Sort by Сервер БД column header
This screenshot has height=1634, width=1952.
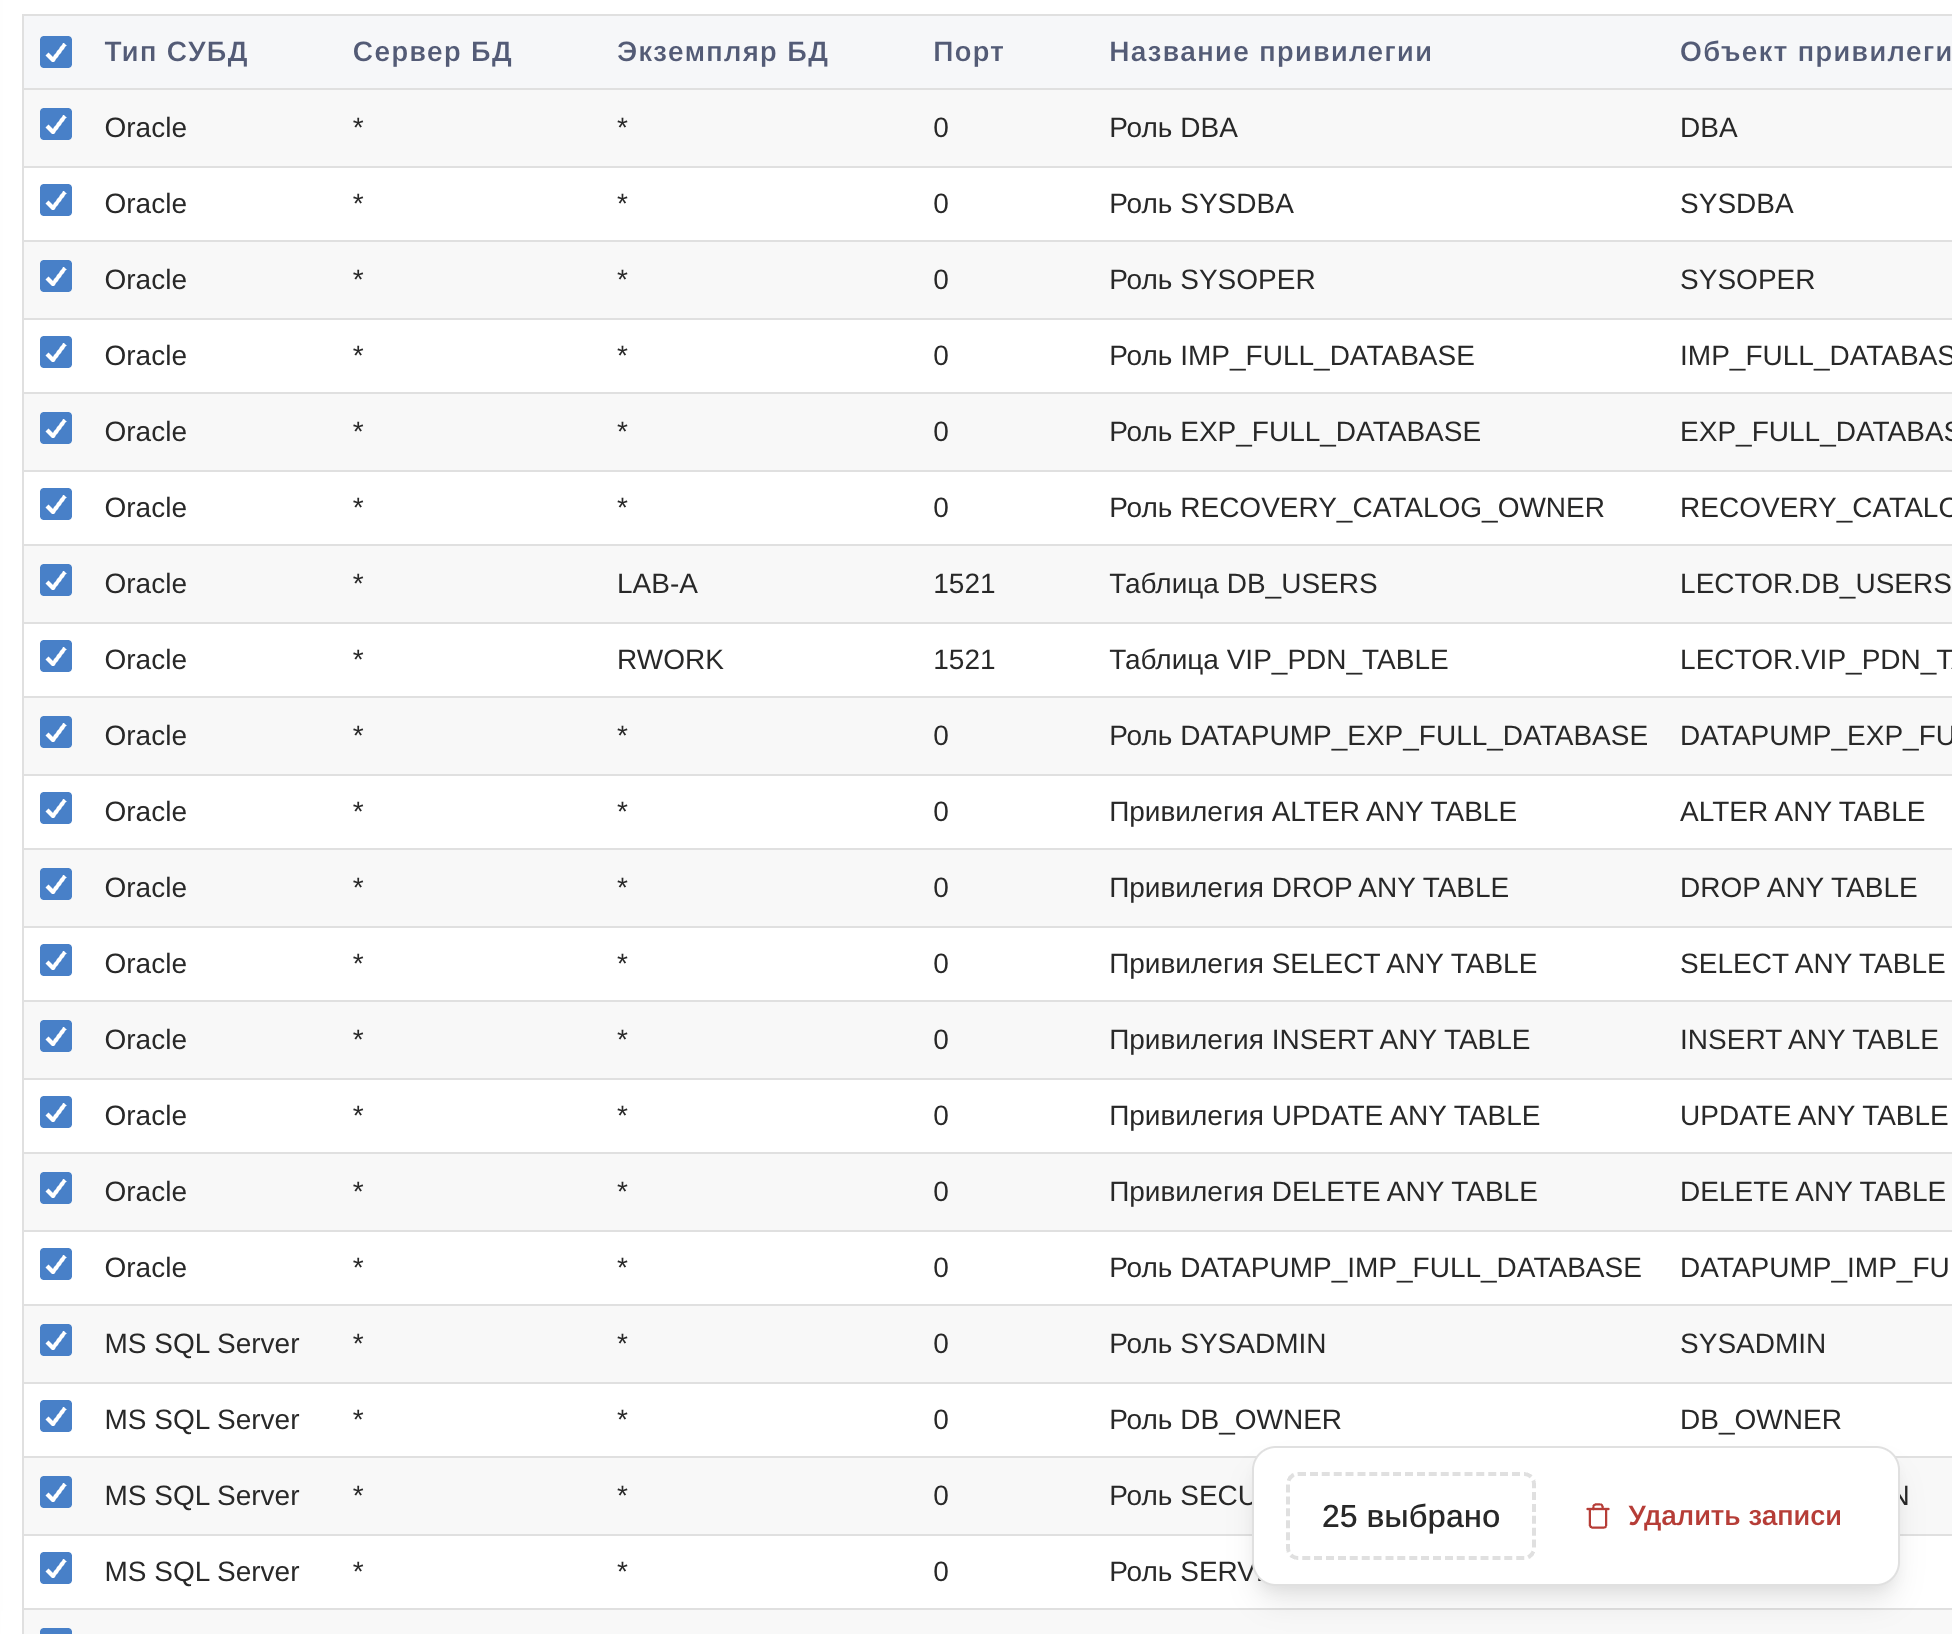[432, 52]
